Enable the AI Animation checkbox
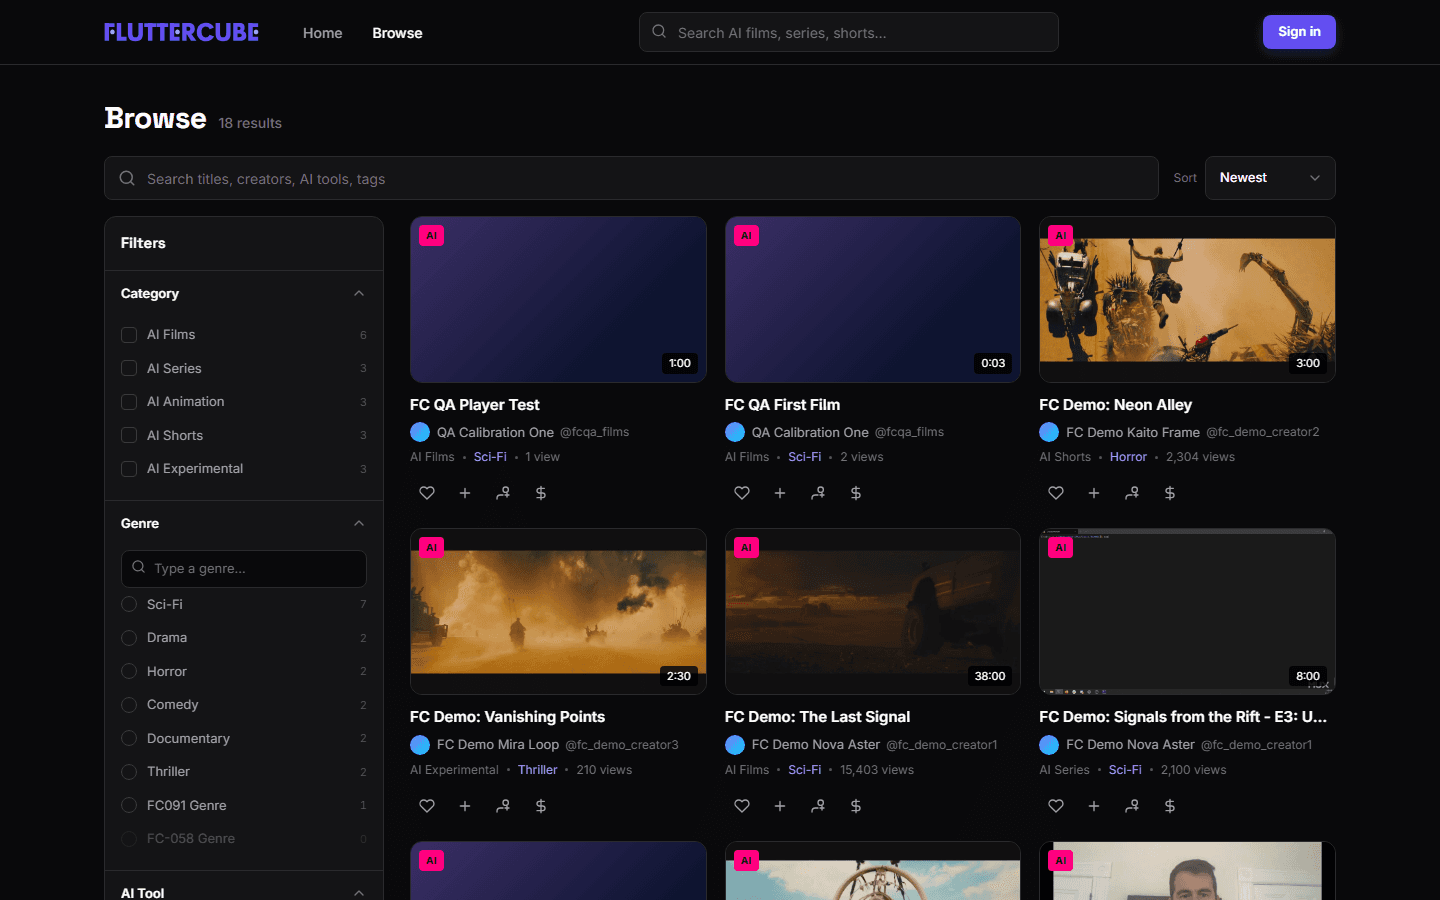This screenshot has height=900, width=1440. coord(129,402)
